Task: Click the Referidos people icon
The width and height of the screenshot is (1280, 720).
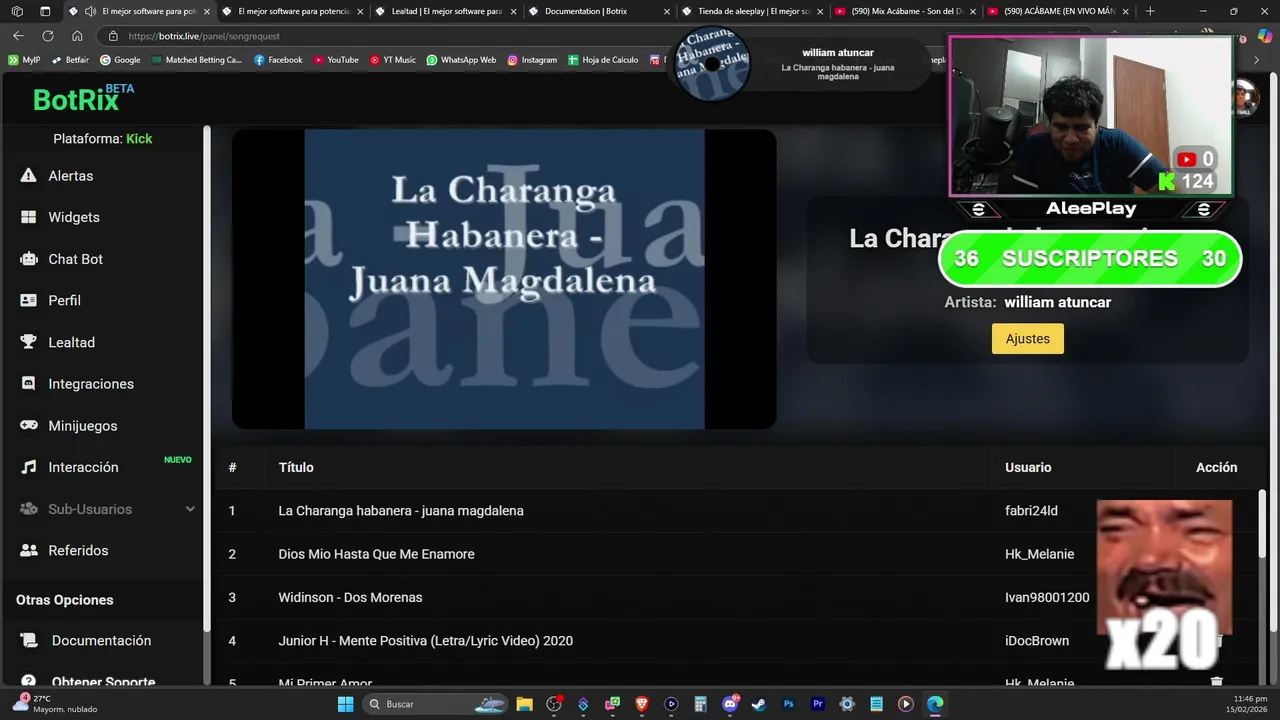Action: [x=29, y=550]
